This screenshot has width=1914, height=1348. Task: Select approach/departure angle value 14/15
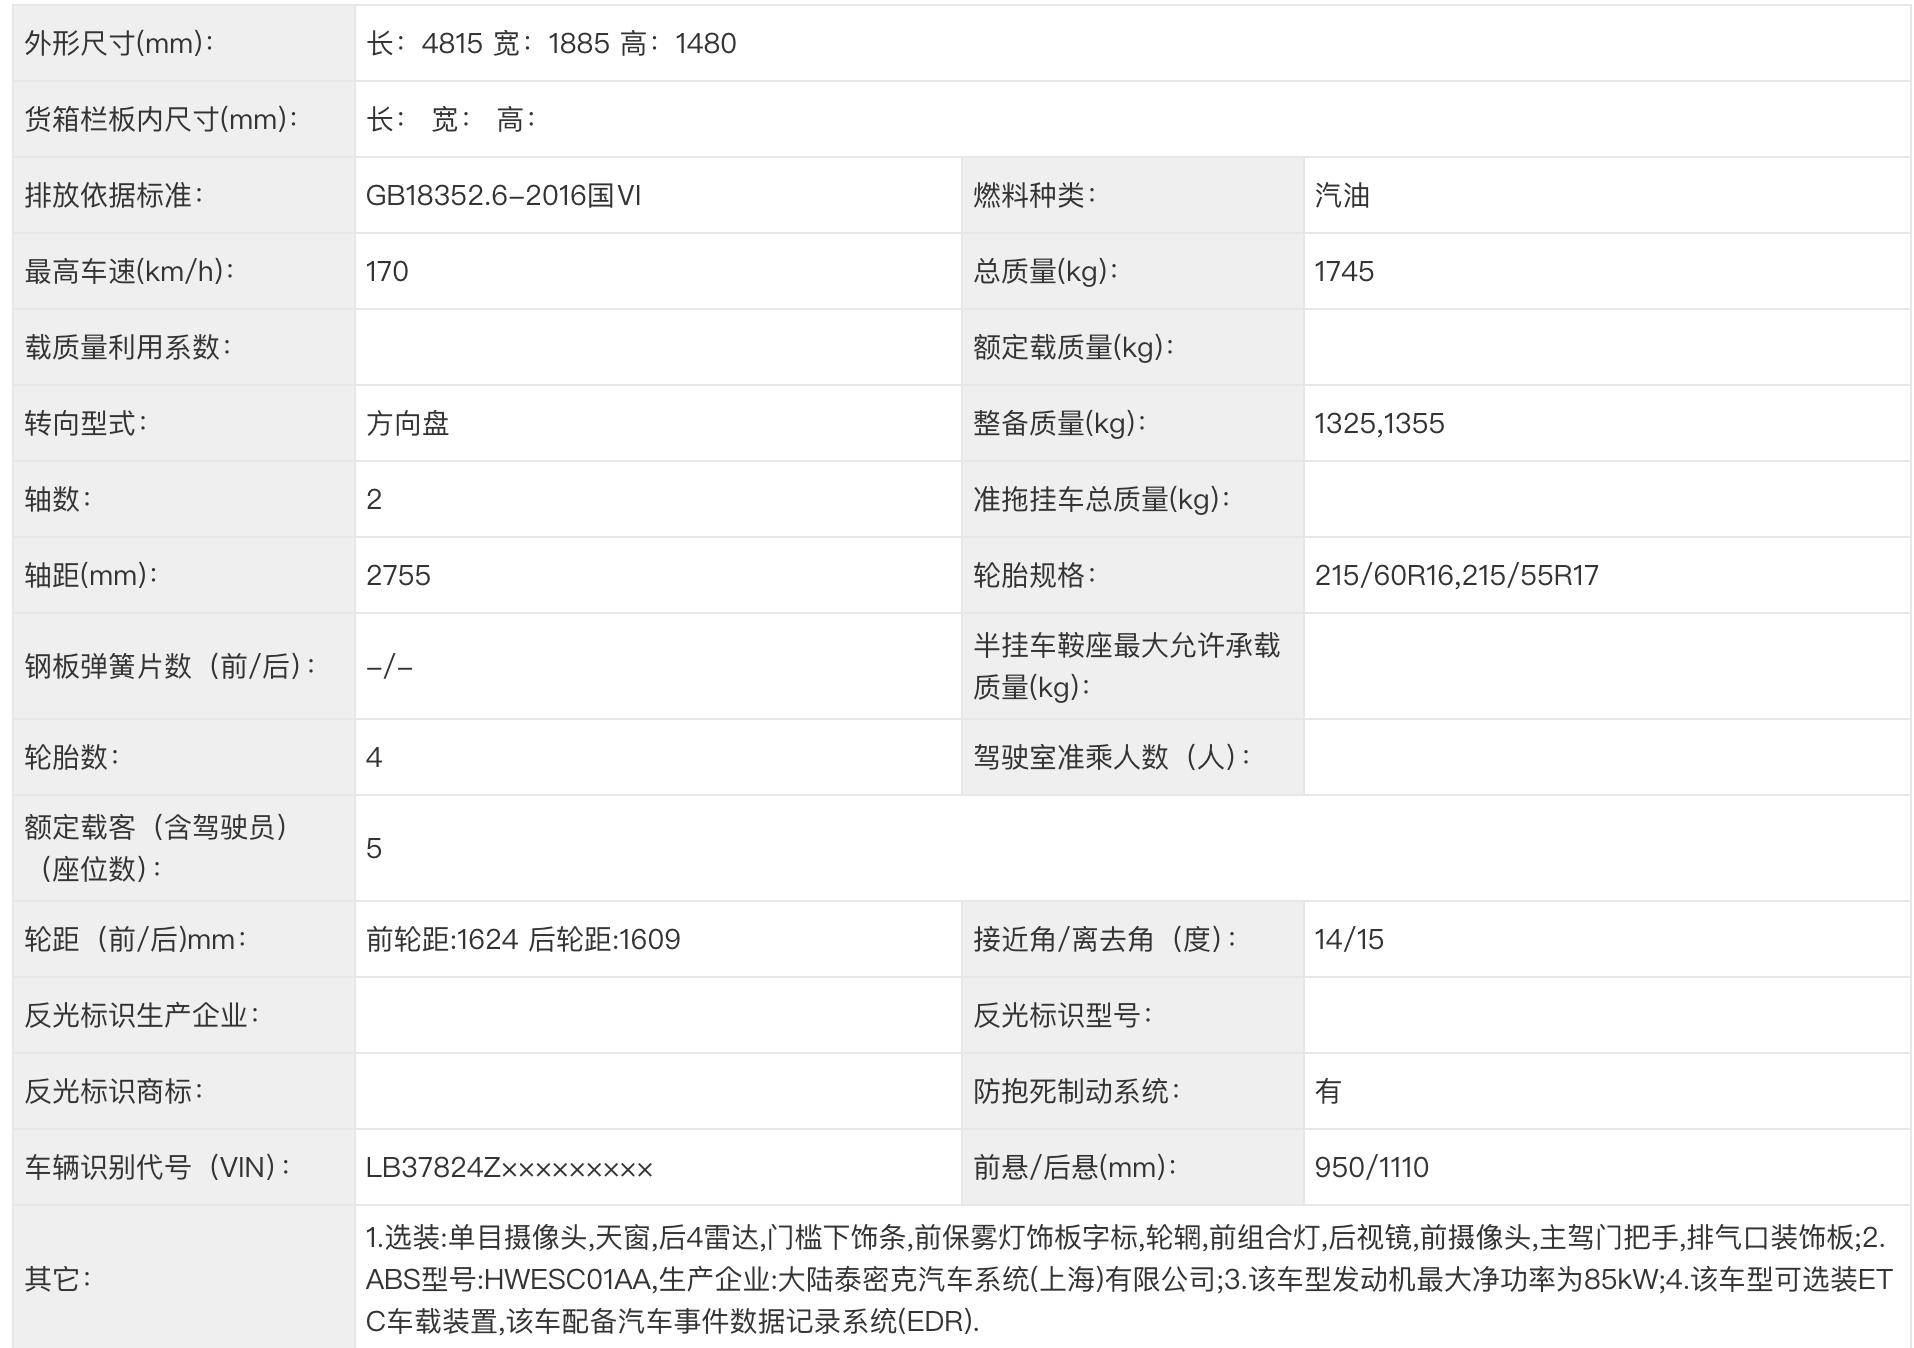pyautogui.click(x=1349, y=940)
